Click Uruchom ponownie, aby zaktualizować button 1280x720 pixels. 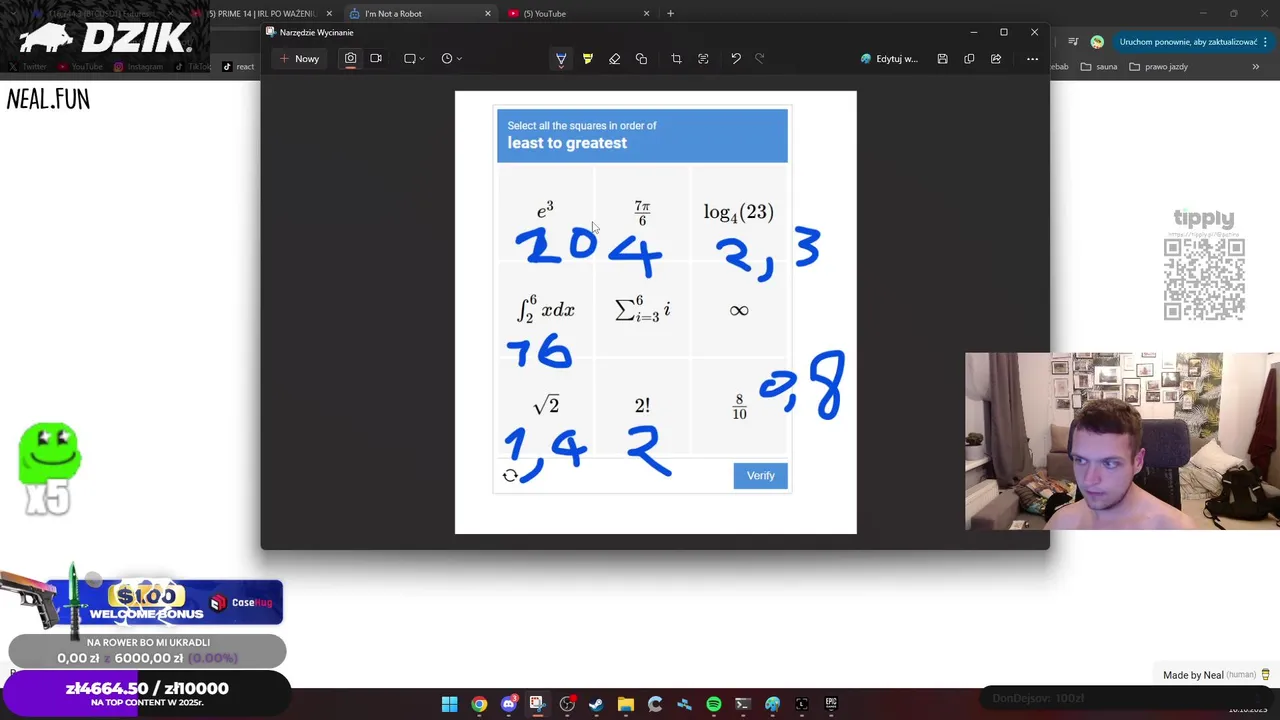[1193, 42]
